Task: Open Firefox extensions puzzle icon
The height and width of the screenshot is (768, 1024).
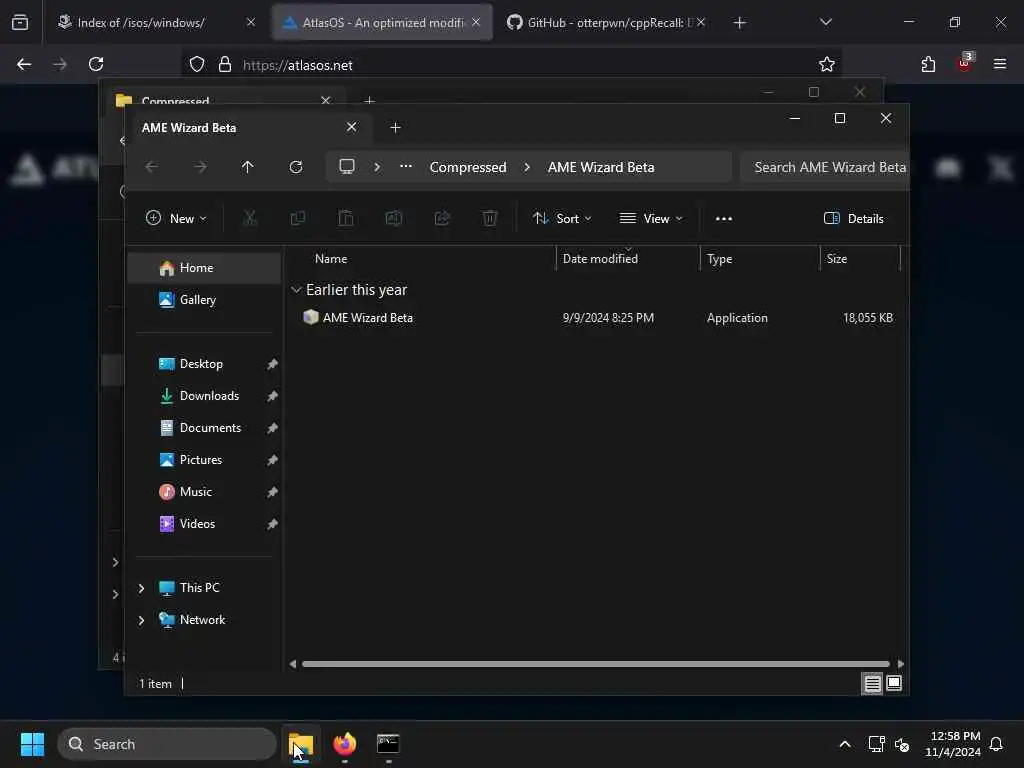Action: coord(928,64)
